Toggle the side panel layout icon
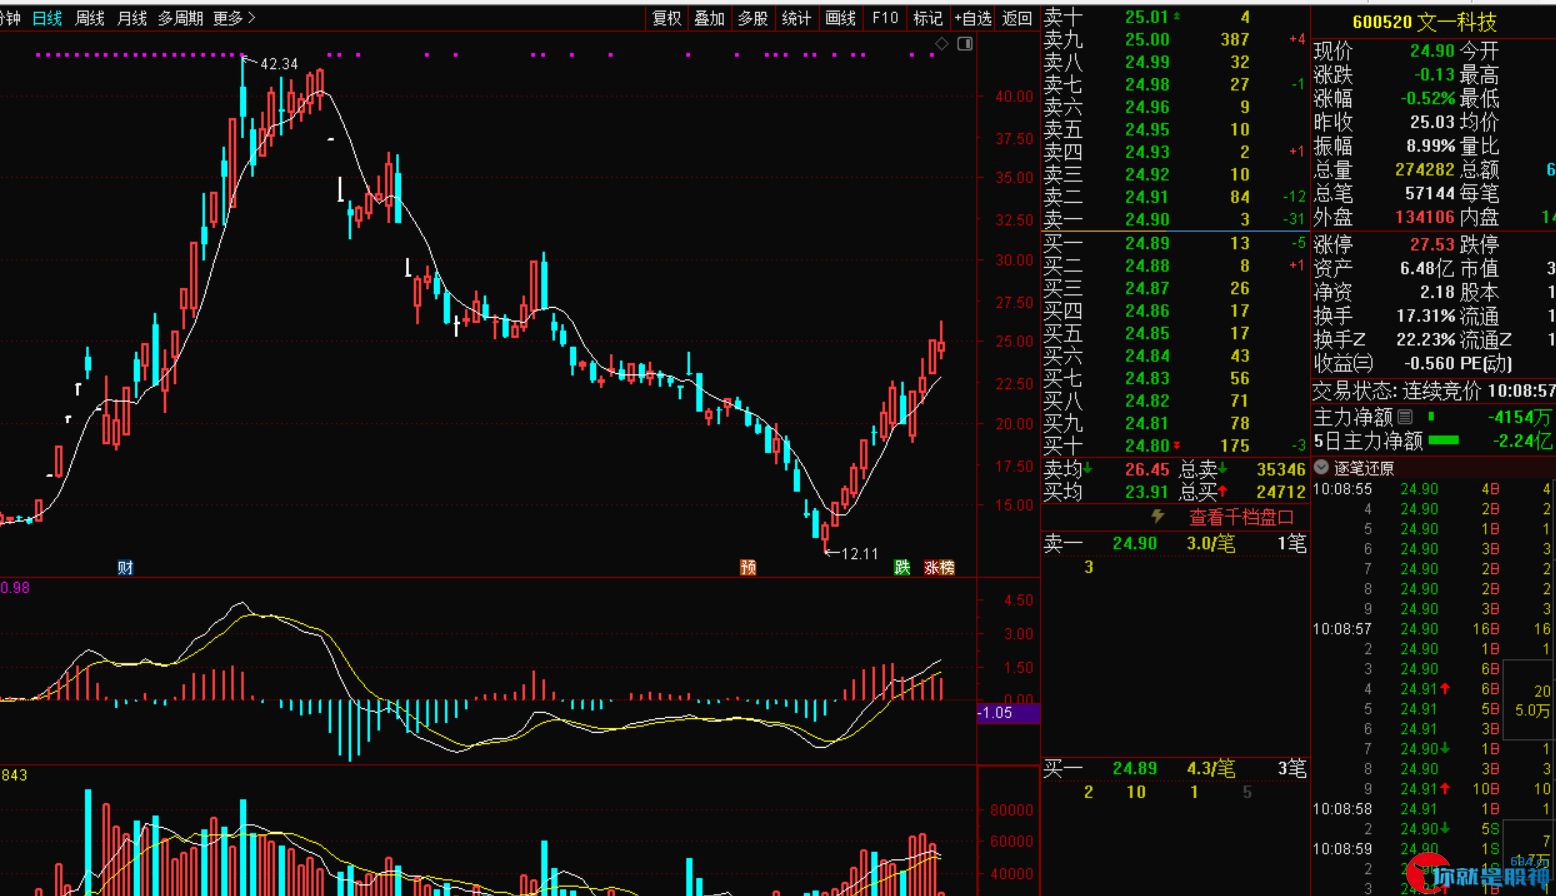 click(964, 43)
